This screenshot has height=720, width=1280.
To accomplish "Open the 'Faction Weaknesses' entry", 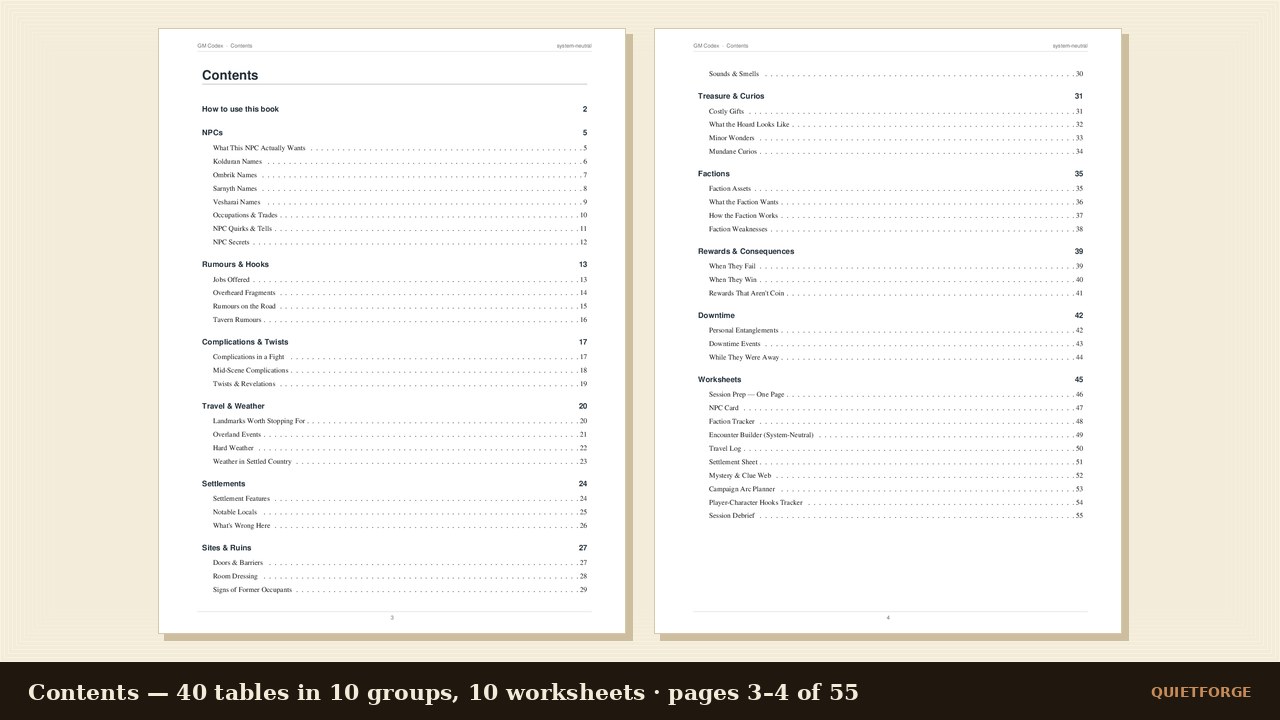I will pos(896,229).
